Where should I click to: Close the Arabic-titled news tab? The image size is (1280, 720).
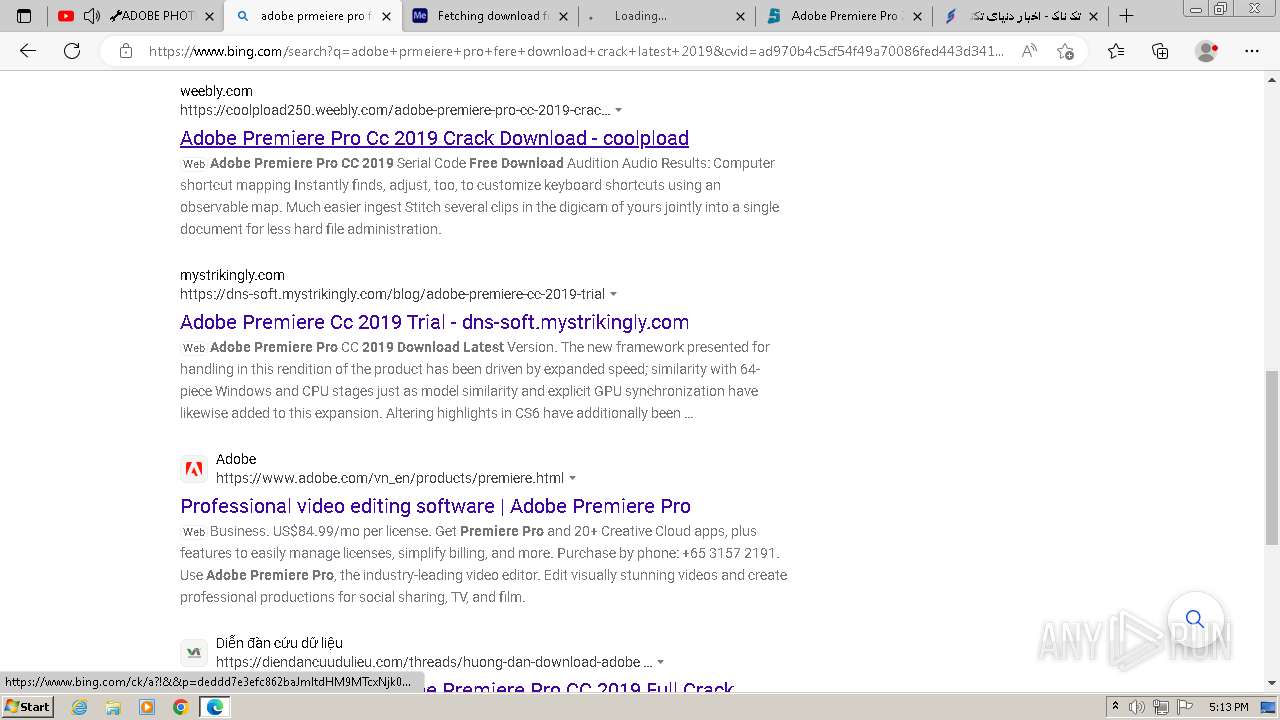[1093, 16]
